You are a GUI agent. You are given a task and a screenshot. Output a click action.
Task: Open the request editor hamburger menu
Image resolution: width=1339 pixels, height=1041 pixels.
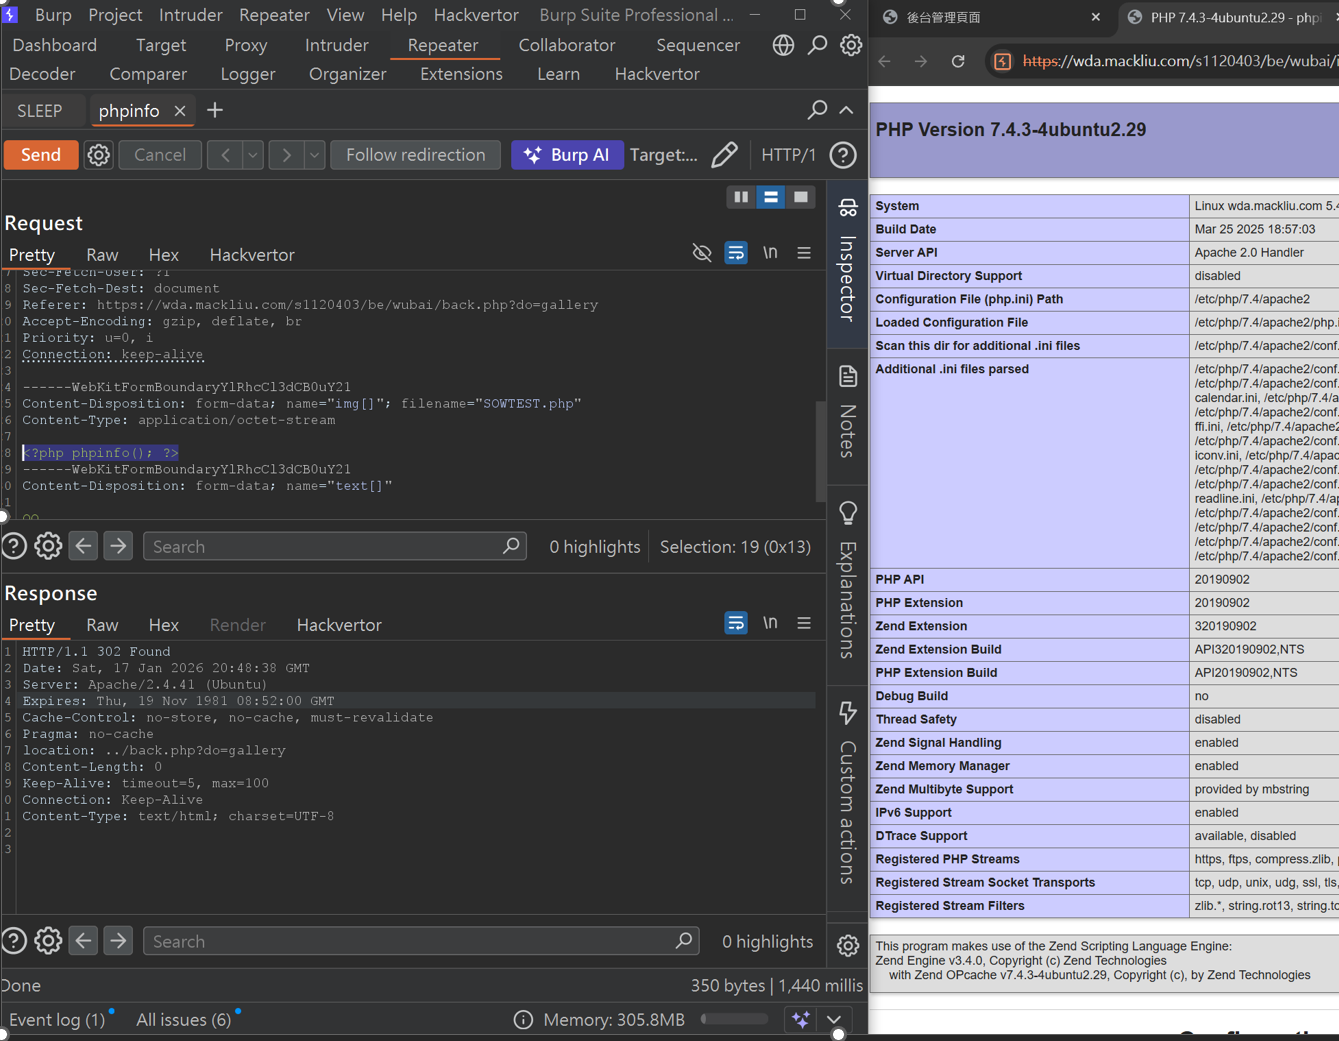[x=804, y=254]
